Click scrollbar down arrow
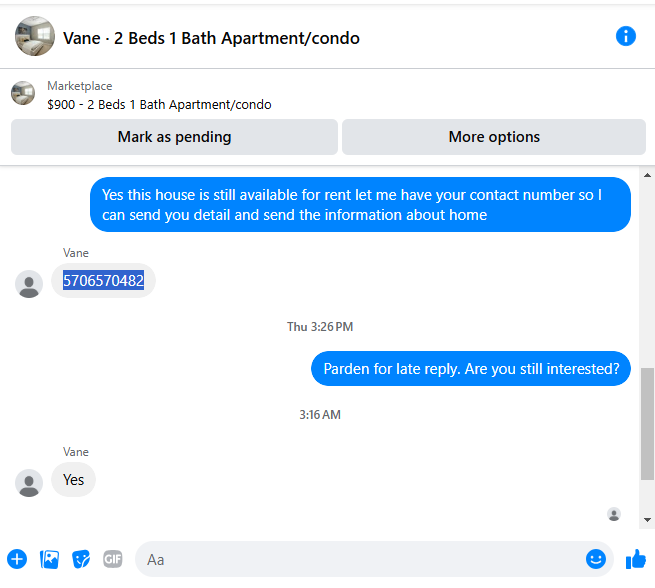The image size is (655, 588). point(647,520)
